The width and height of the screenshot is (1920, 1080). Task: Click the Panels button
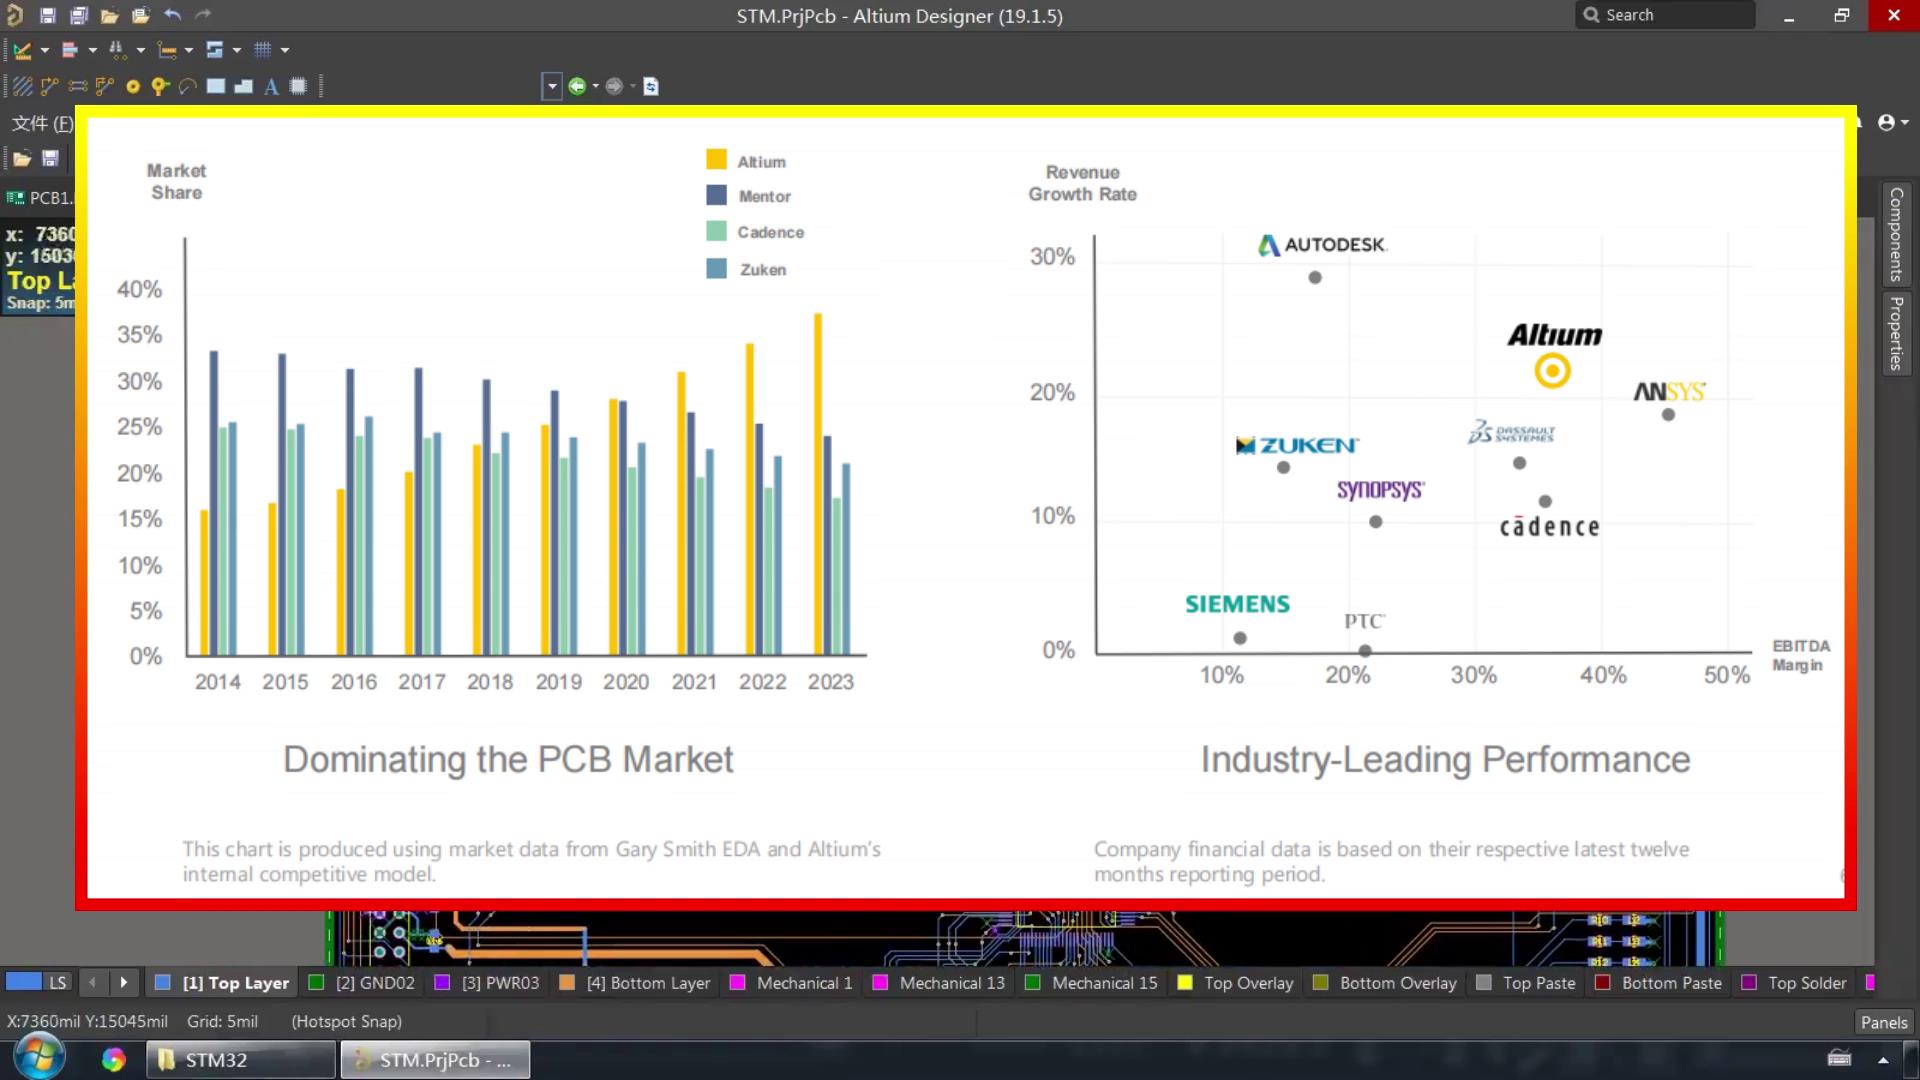(x=1884, y=1022)
